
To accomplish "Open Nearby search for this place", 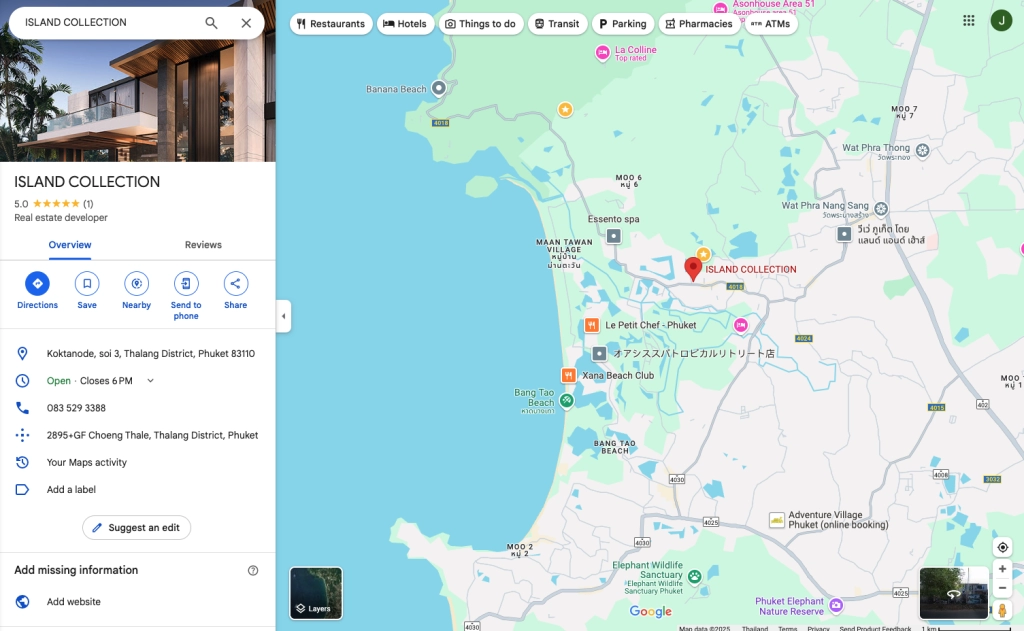I will [x=136, y=284].
